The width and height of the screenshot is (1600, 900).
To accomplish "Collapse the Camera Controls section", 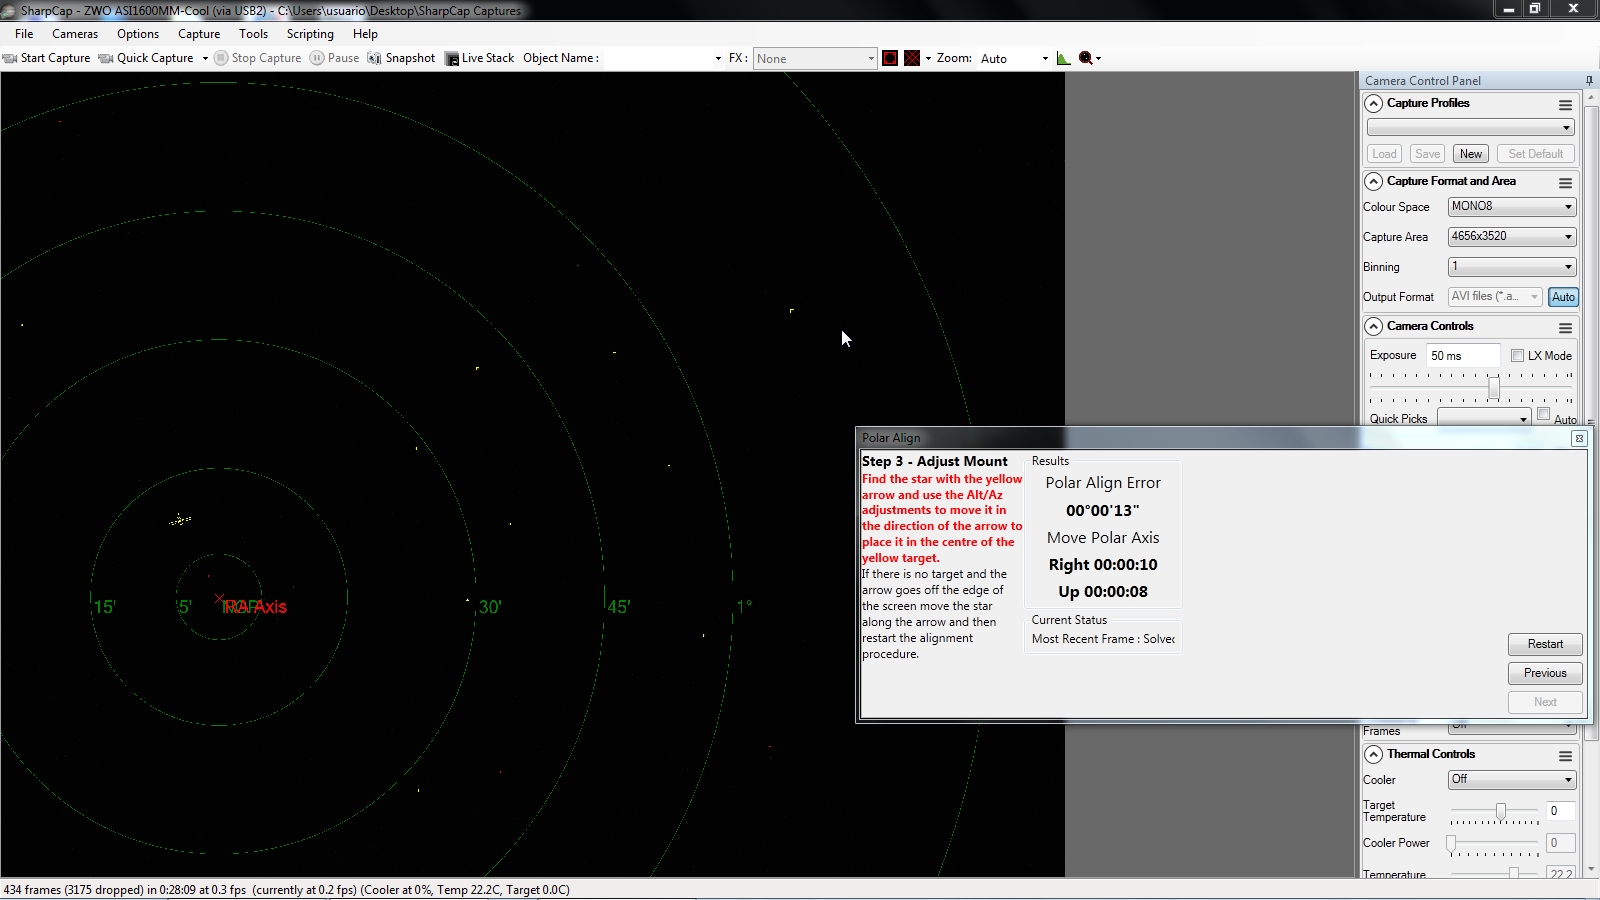I will [1374, 326].
